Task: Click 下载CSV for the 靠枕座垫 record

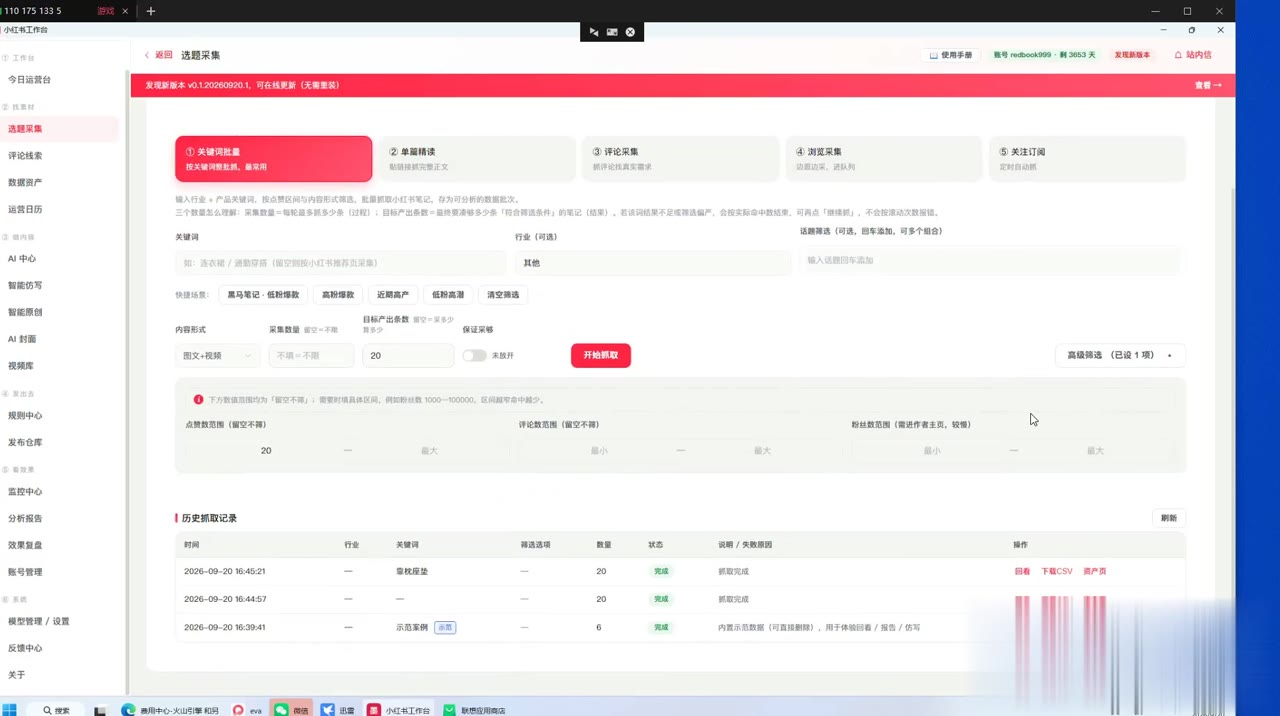Action: click(1056, 571)
